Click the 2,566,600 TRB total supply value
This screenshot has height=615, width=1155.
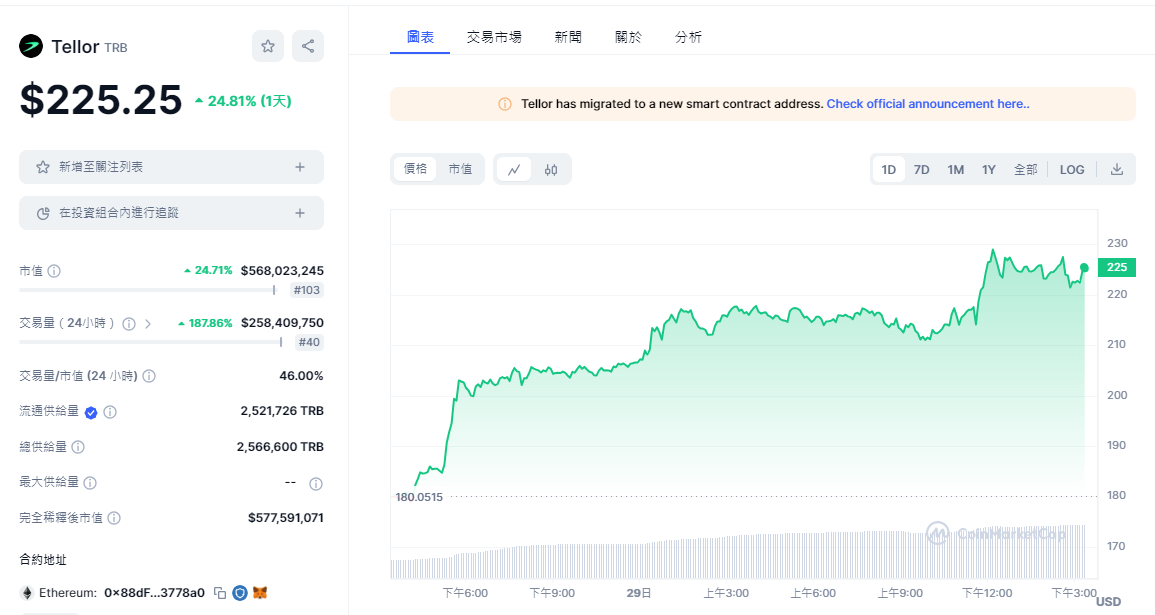(280, 447)
